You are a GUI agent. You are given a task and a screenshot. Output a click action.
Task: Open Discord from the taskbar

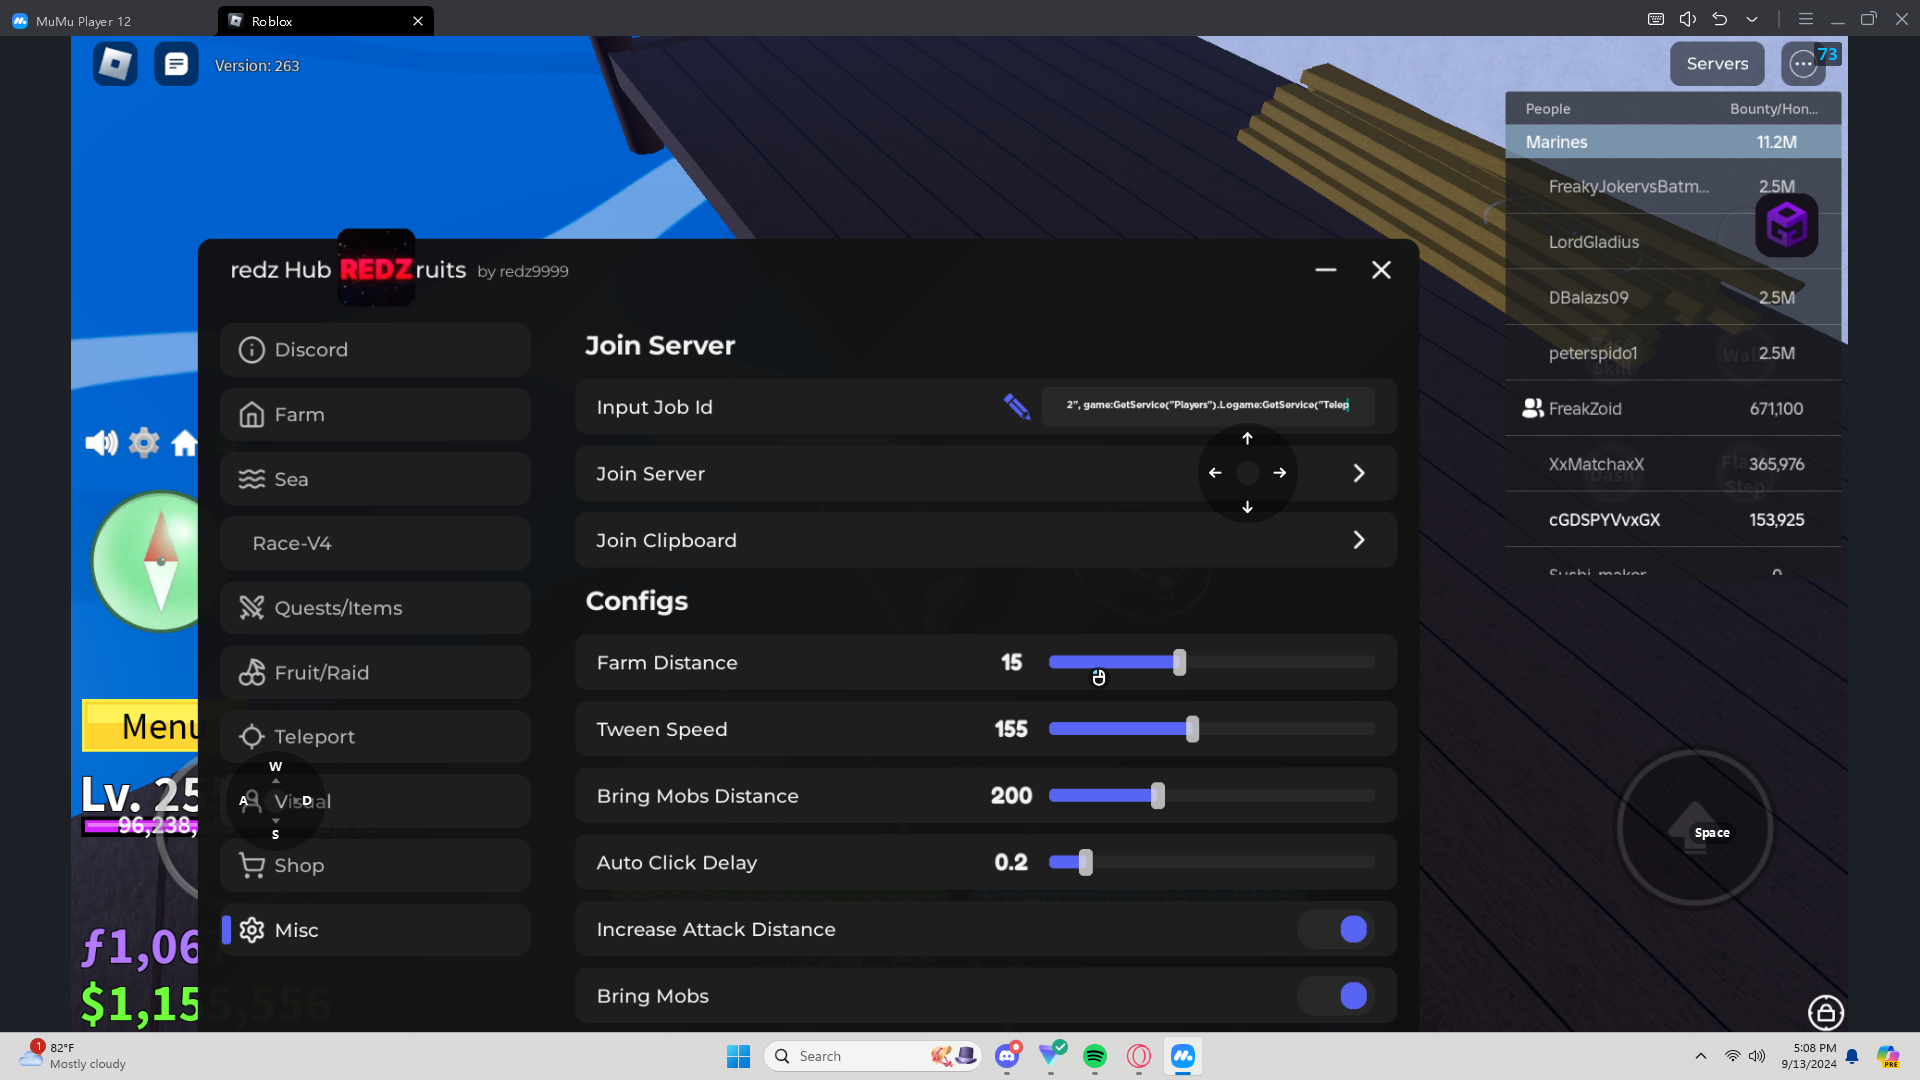[x=1007, y=1056]
